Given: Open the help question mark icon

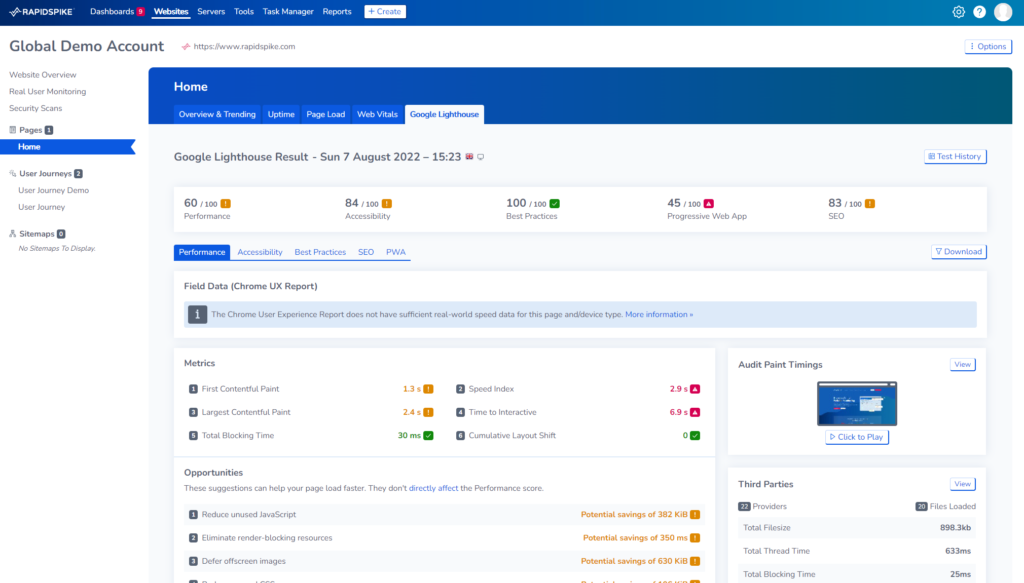Looking at the screenshot, I should 979,12.
